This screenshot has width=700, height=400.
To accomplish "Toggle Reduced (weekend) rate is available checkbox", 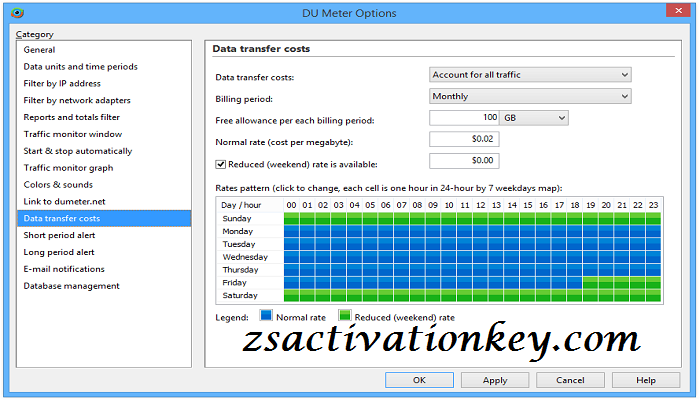I will coord(221,164).
